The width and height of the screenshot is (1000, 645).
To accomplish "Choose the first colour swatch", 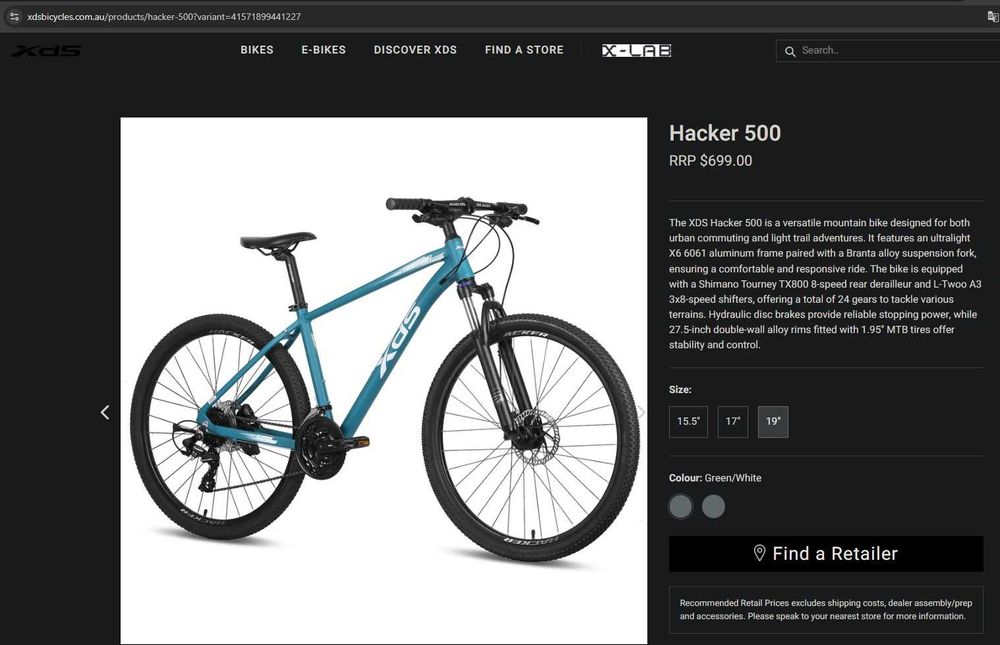I will click(x=680, y=507).
